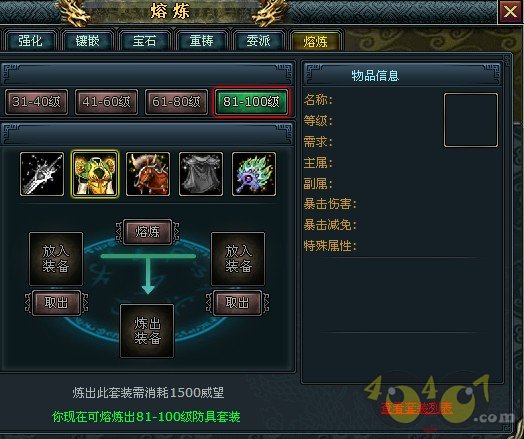Switch to the 镶嵌 tab
Screen dimensions: 524x439
(87, 41)
